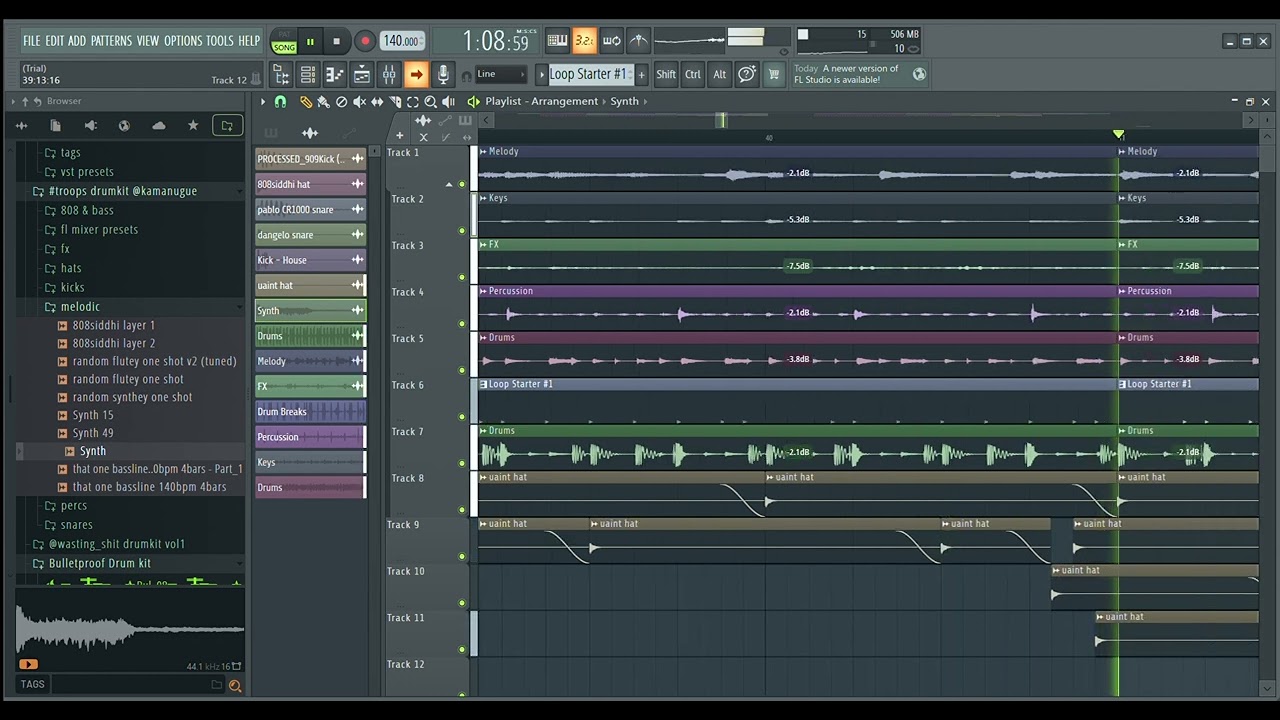Open the help chat bubble icon
This screenshot has width=1280, height=720.
pyautogui.click(x=746, y=74)
